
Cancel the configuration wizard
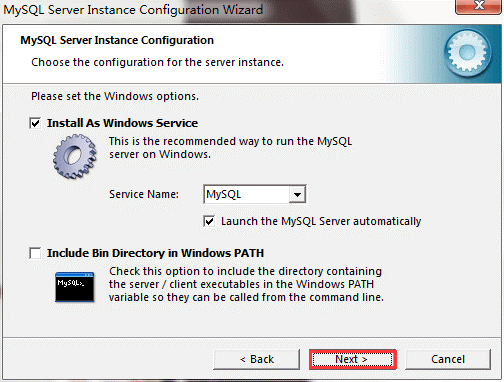(x=448, y=359)
